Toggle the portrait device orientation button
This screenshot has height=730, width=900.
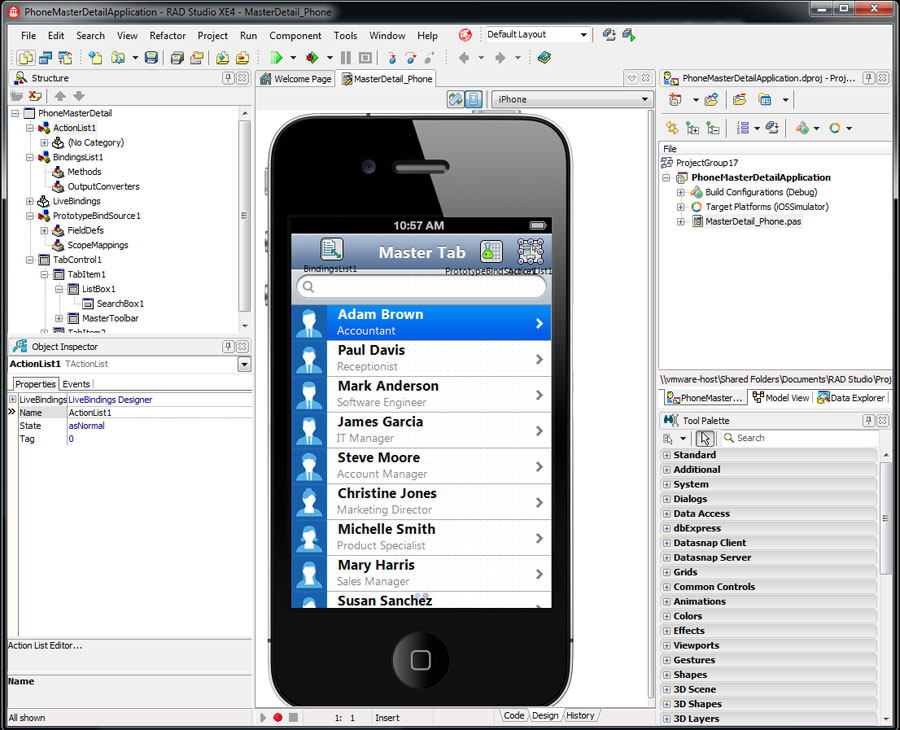coord(473,99)
